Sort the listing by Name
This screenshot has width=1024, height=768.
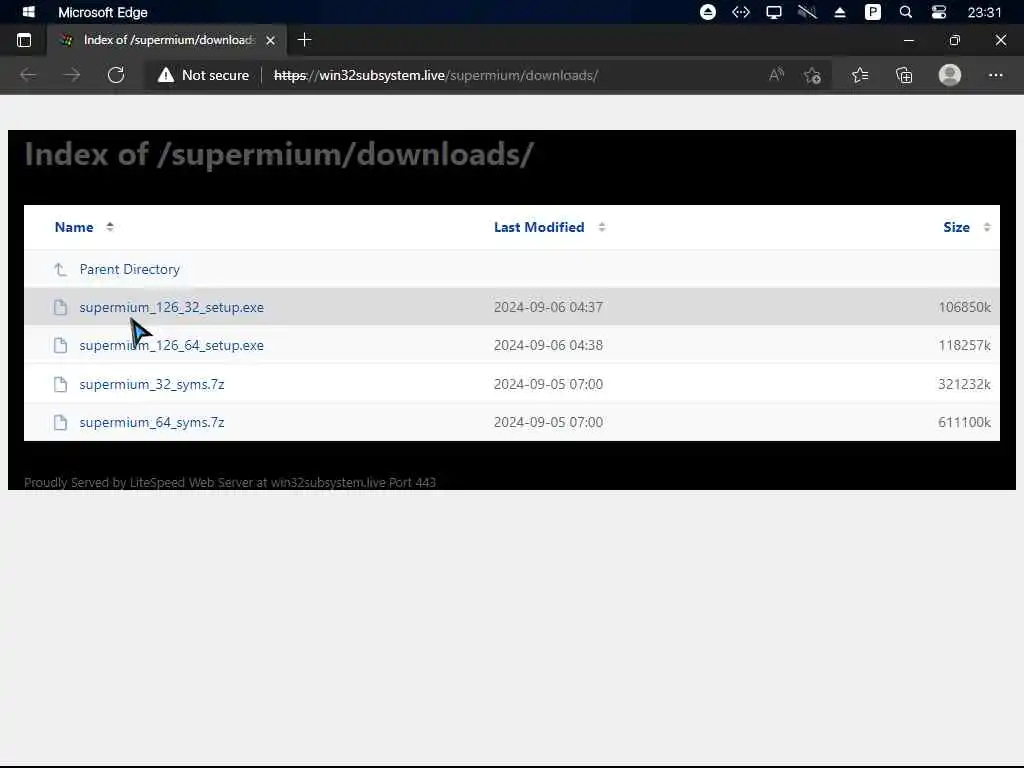(x=74, y=227)
